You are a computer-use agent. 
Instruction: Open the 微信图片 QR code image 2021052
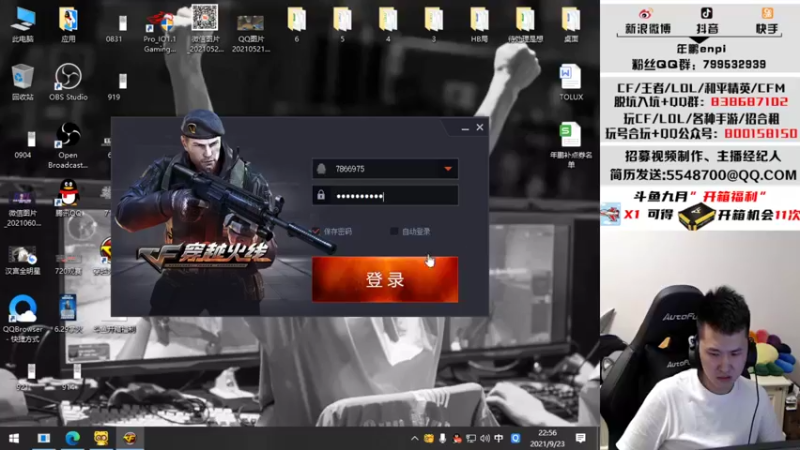(x=205, y=28)
